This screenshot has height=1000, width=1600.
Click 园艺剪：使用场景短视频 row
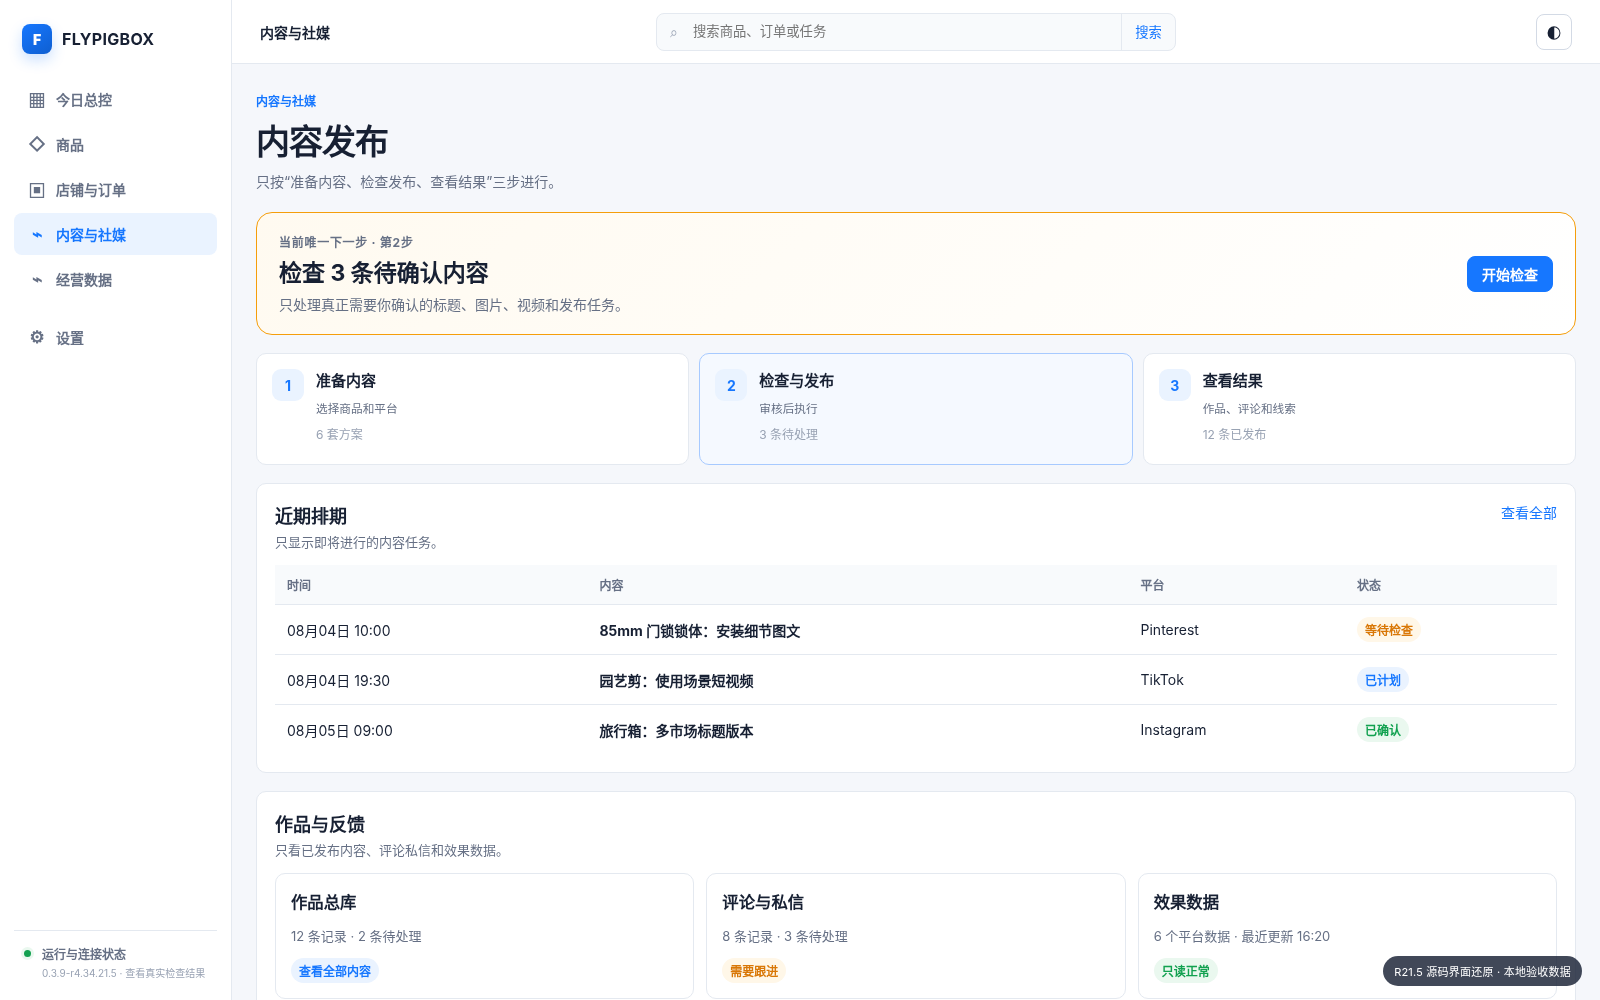pyautogui.click(x=916, y=680)
